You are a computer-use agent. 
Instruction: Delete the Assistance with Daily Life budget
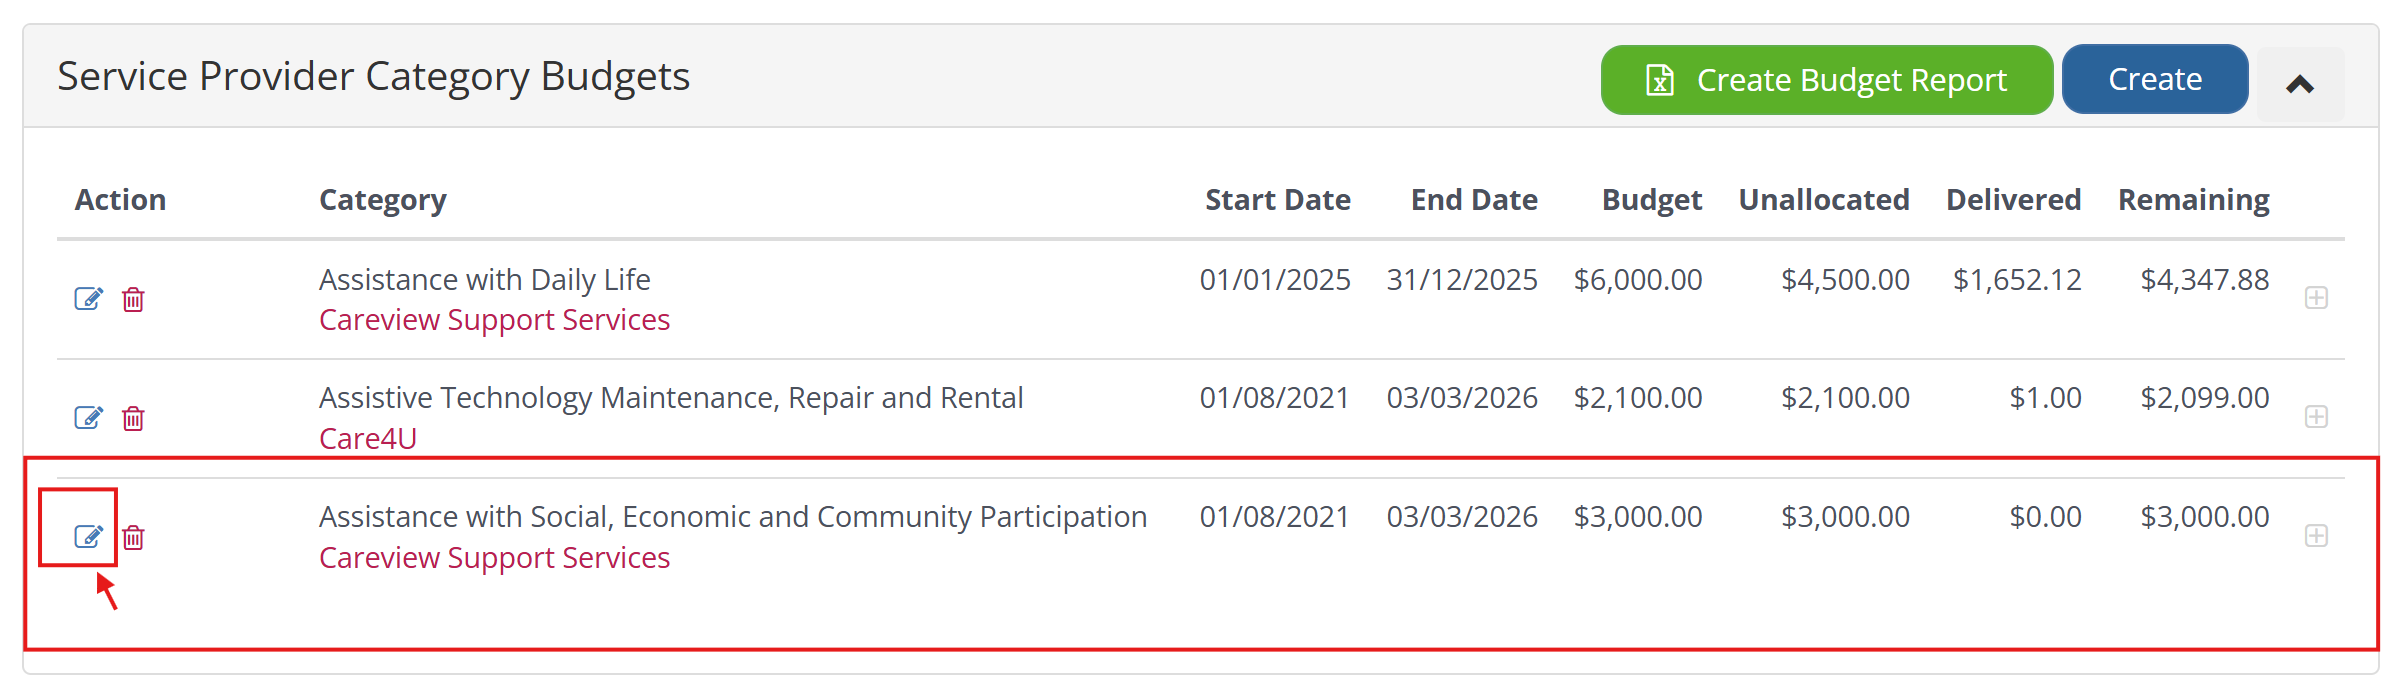coord(133,299)
